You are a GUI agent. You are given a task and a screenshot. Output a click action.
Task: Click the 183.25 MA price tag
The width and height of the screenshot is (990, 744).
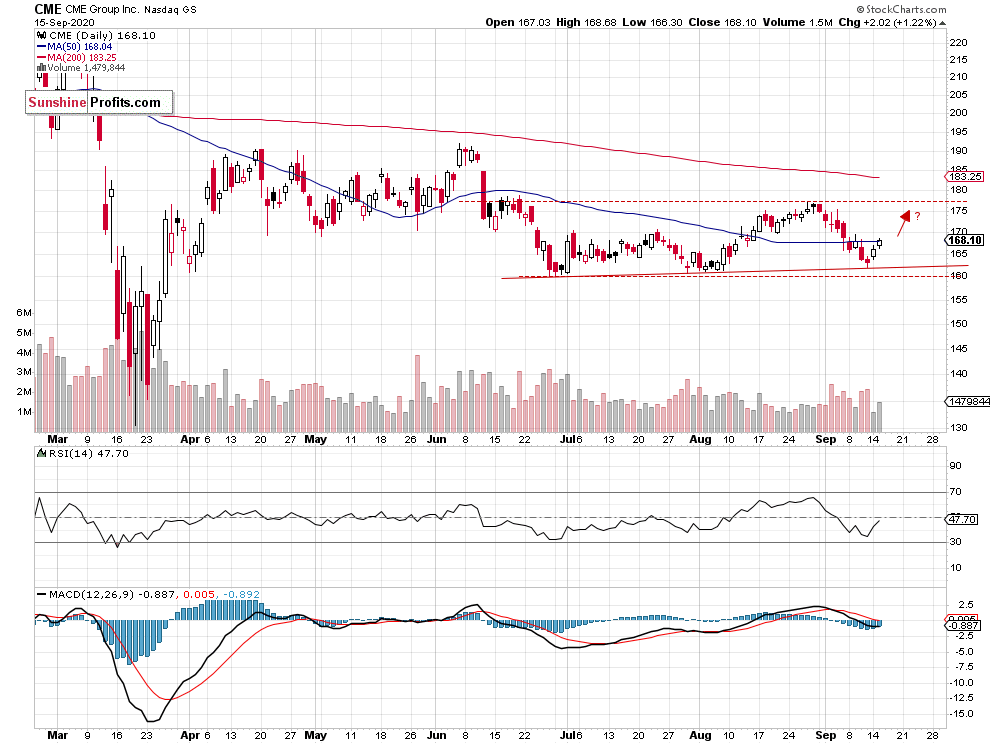tap(964, 177)
